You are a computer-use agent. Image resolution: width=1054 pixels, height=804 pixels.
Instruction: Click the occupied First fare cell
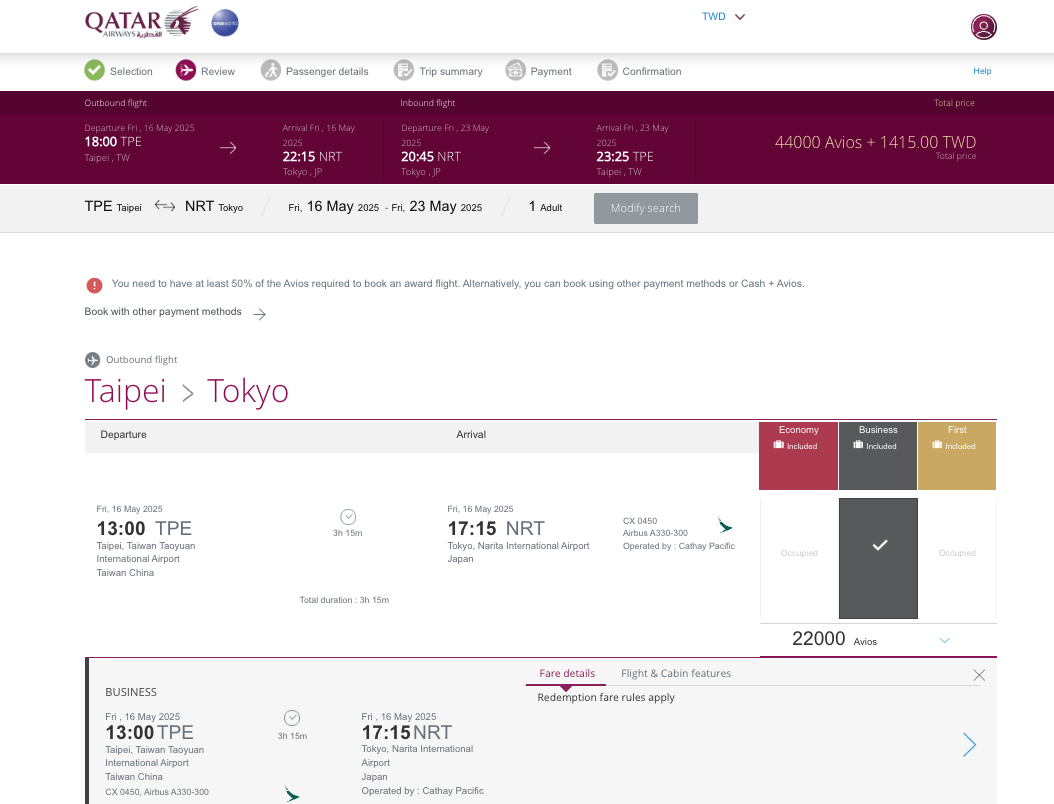(957, 558)
